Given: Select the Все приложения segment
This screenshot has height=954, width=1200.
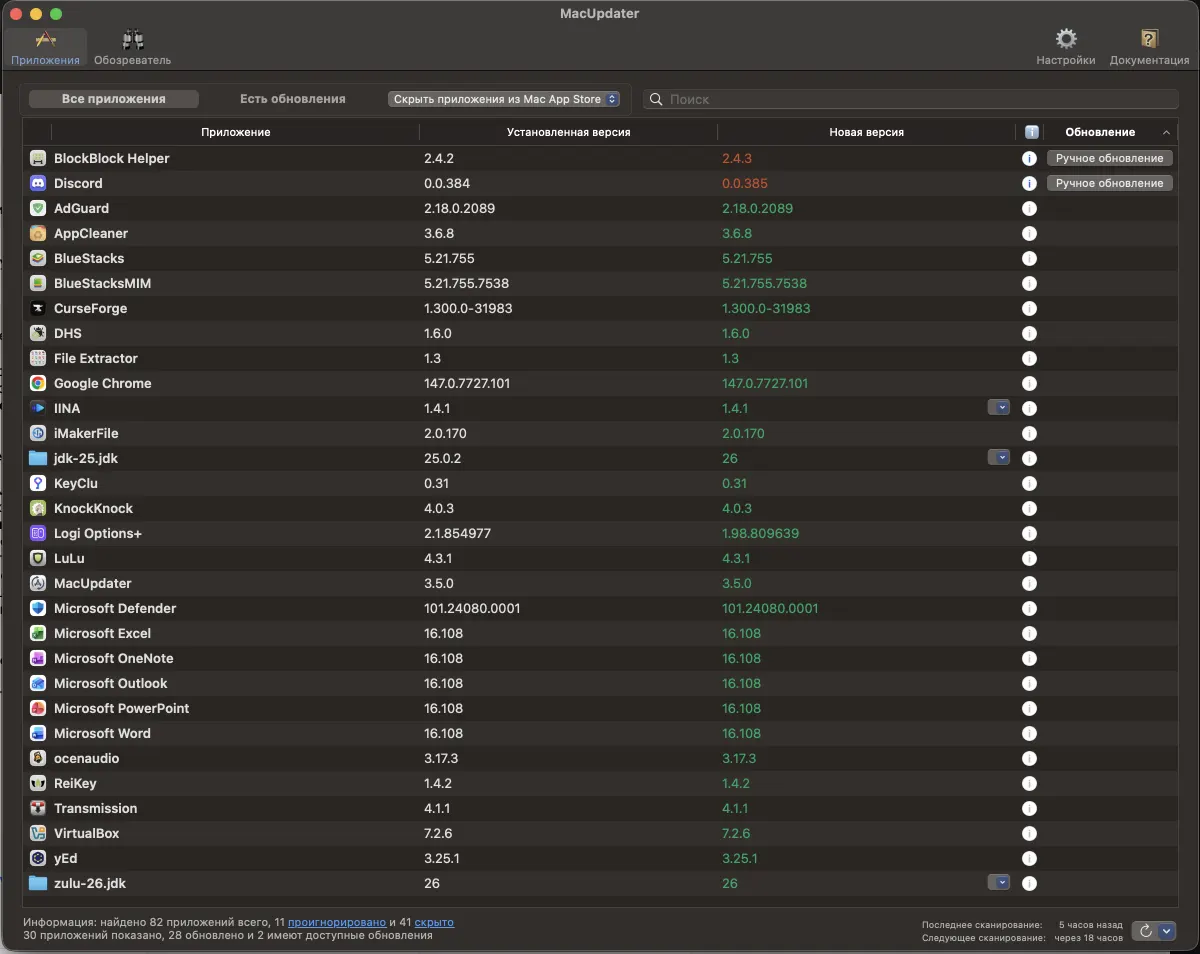Looking at the screenshot, I should (114, 99).
